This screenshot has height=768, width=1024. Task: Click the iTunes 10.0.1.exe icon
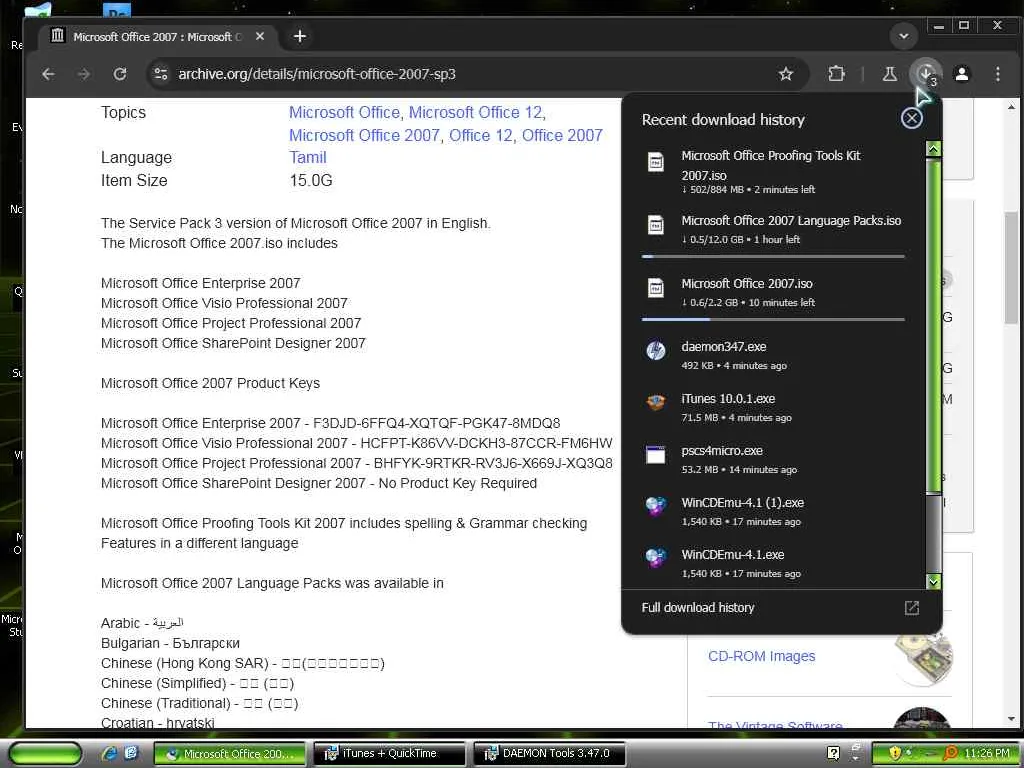[x=656, y=403]
